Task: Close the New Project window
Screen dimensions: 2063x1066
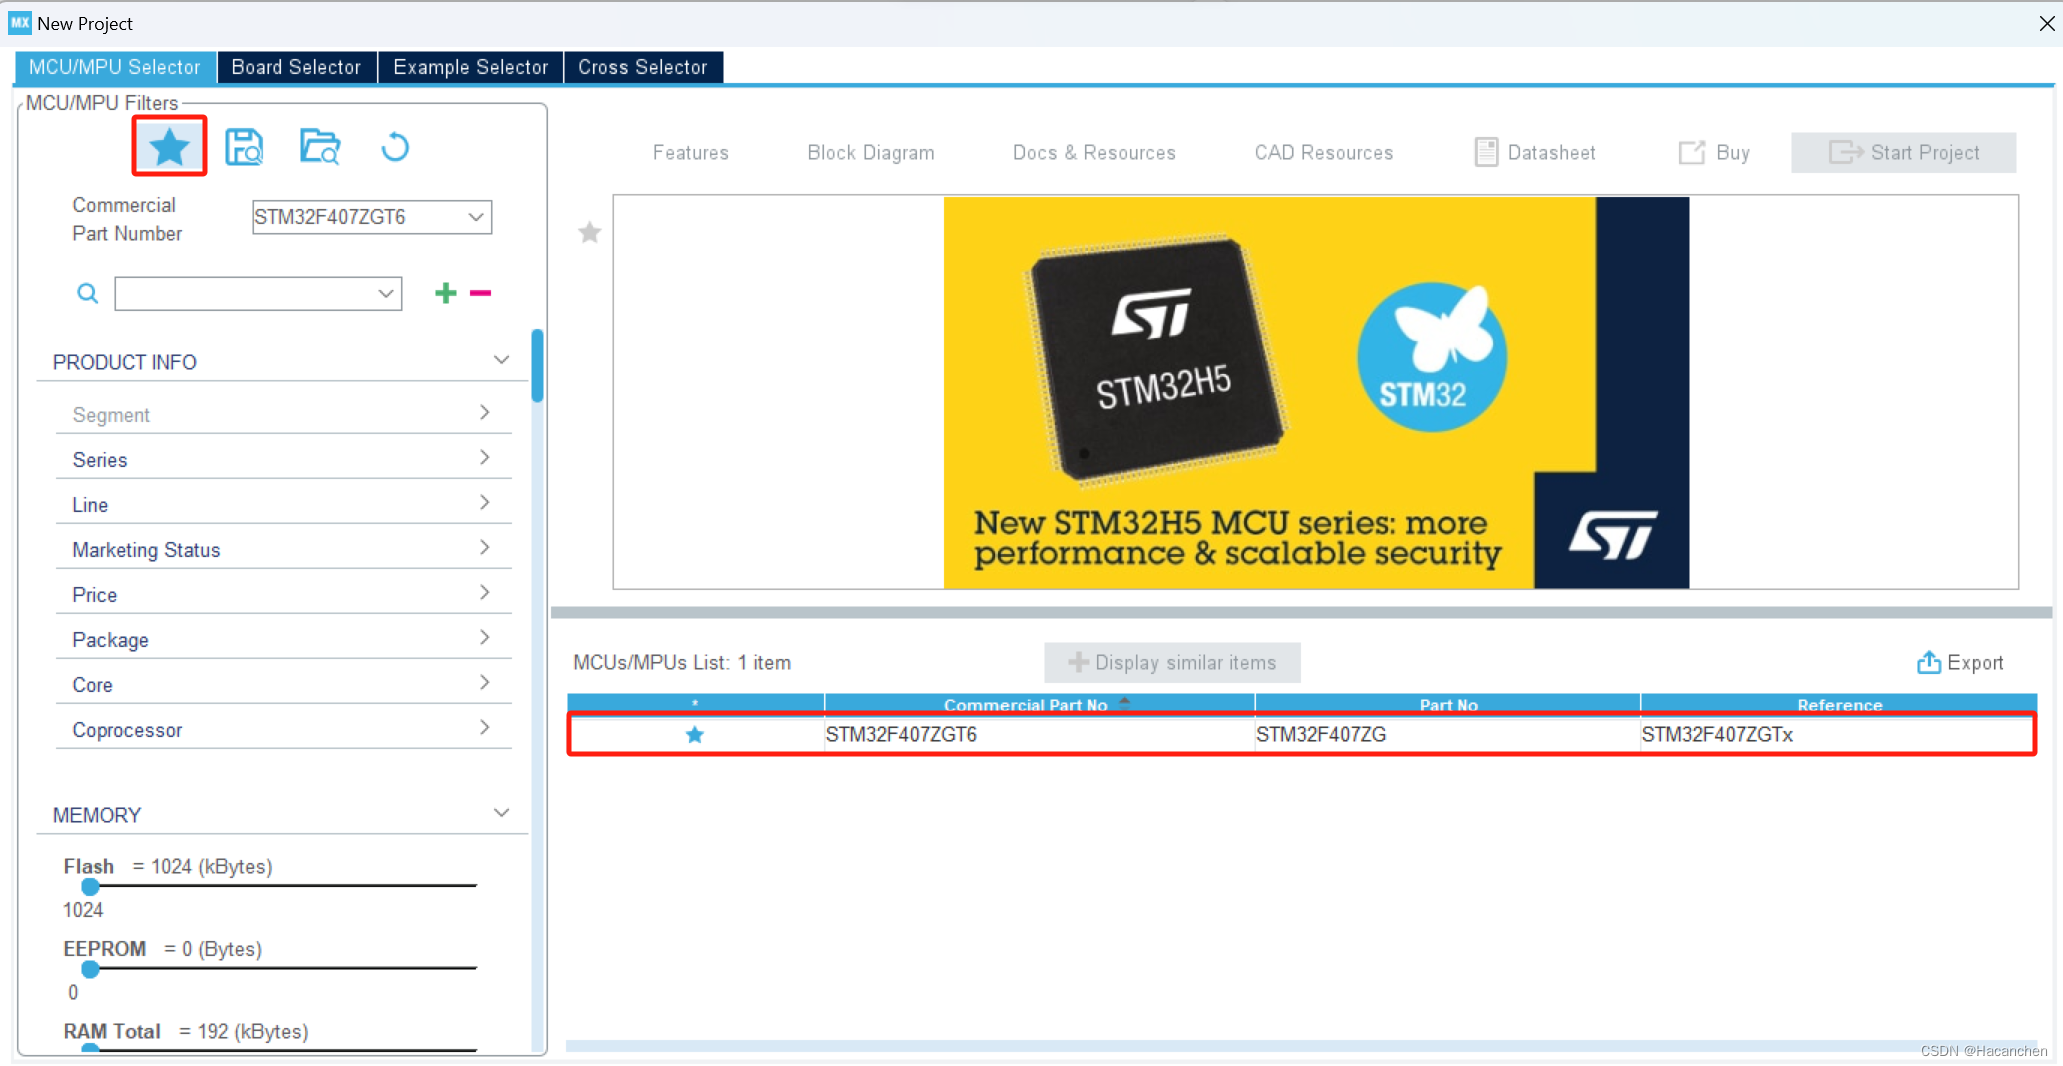Action: click(x=2046, y=23)
